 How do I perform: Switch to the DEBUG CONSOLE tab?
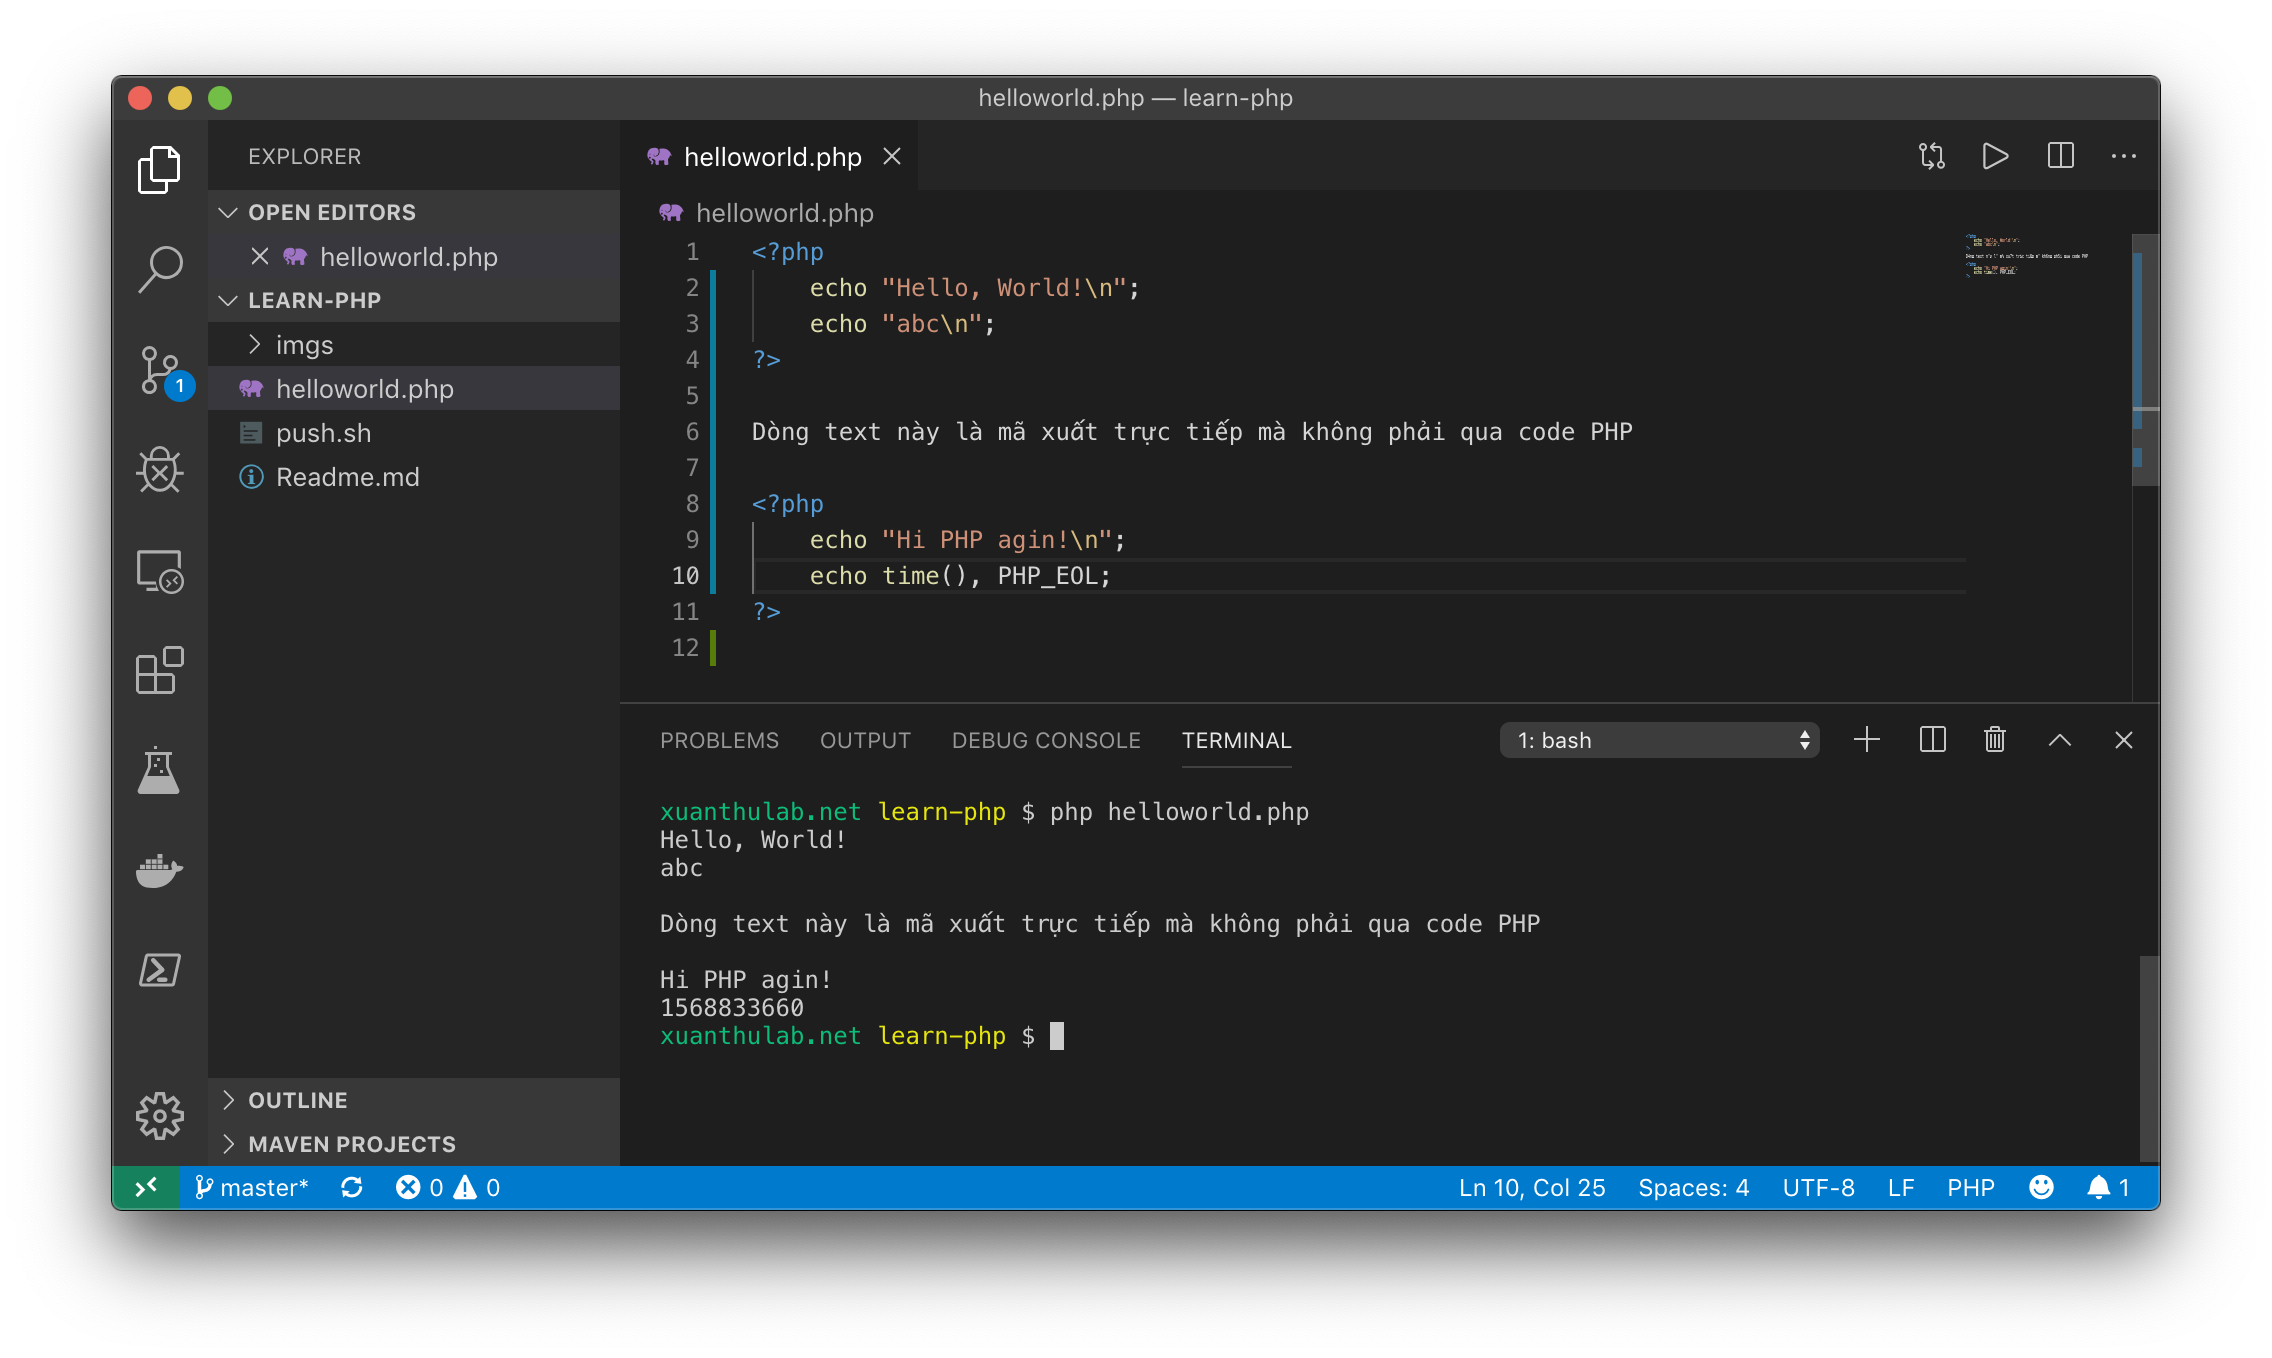[x=1046, y=740]
